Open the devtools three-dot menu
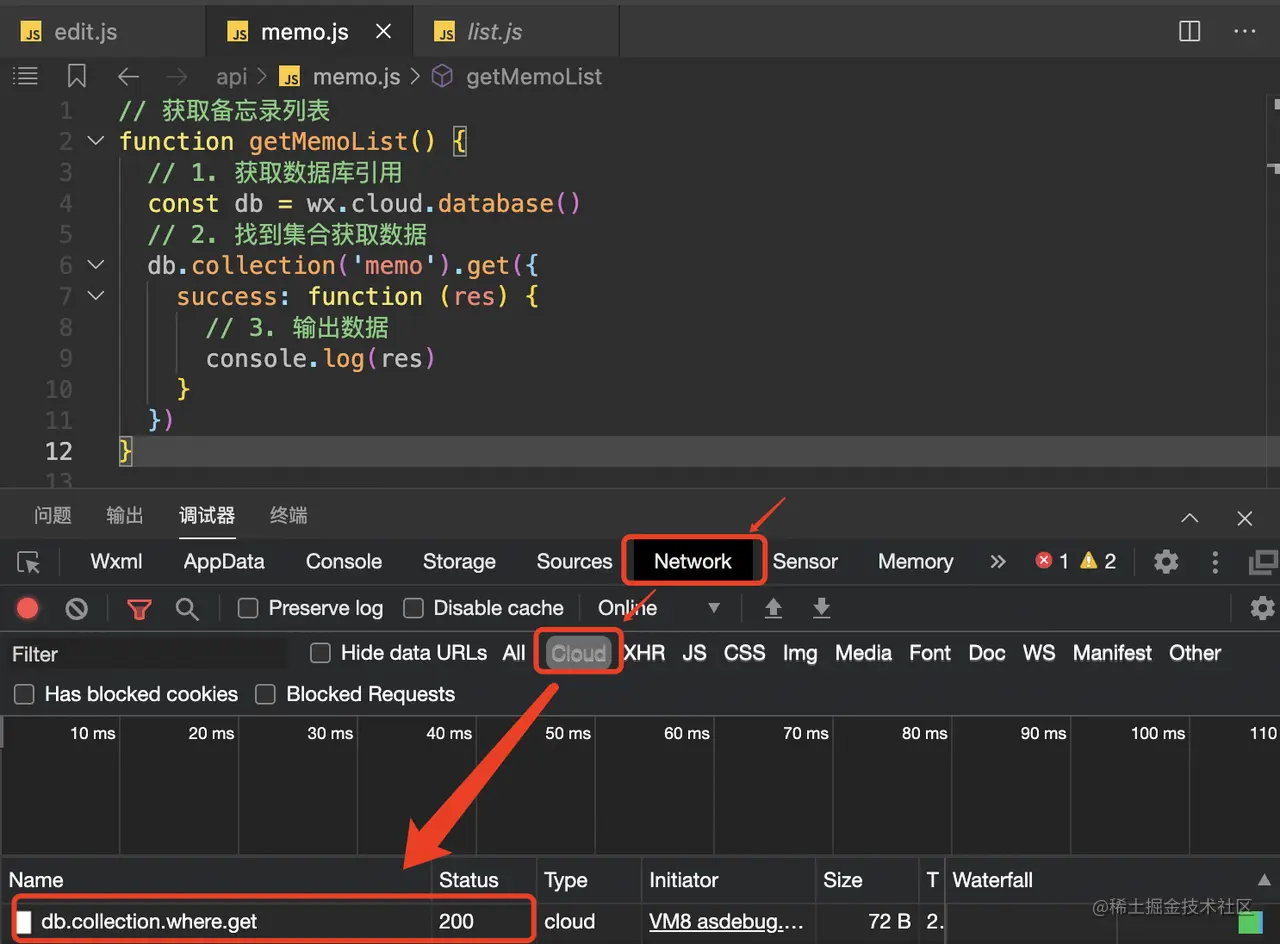The image size is (1280, 944). pyautogui.click(x=1215, y=562)
